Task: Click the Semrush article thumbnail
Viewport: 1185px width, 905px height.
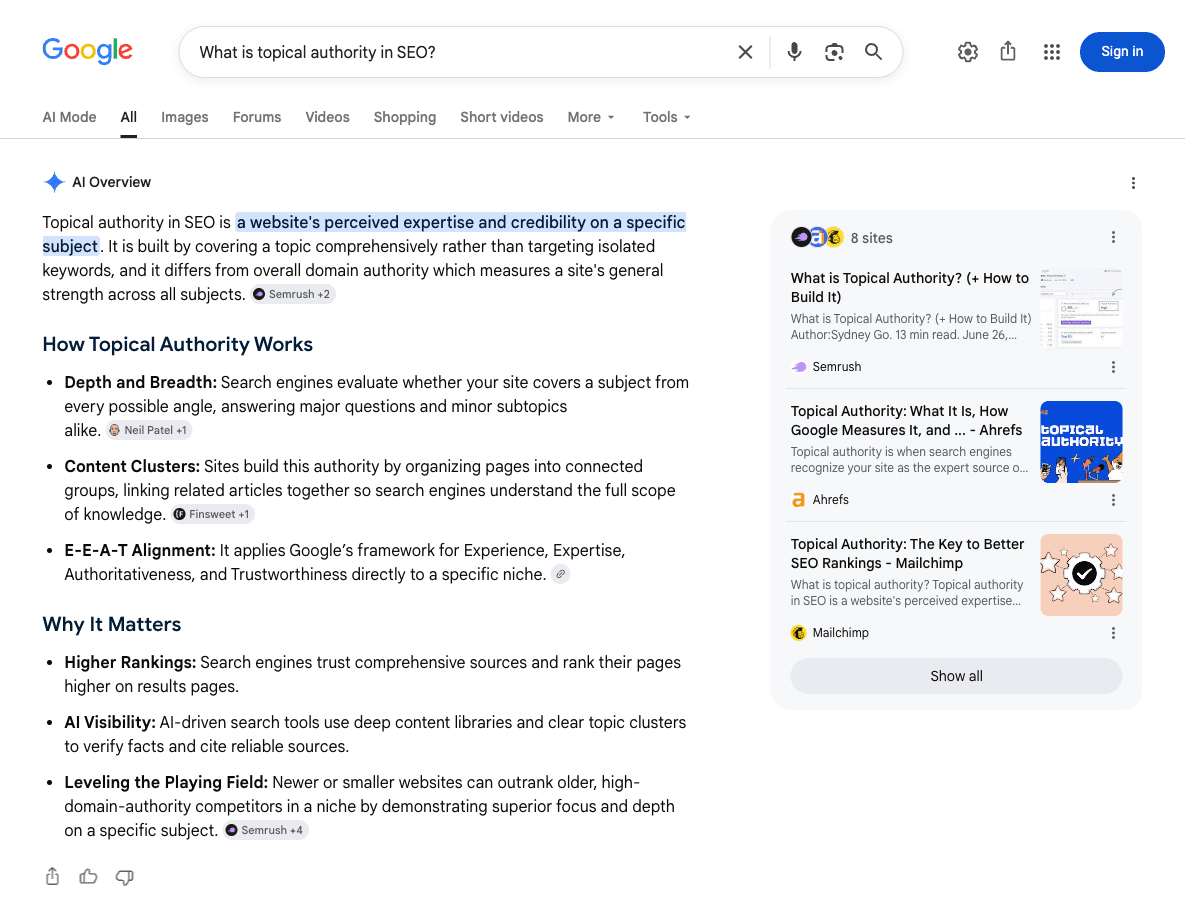Action: pyautogui.click(x=1081, y=308)
